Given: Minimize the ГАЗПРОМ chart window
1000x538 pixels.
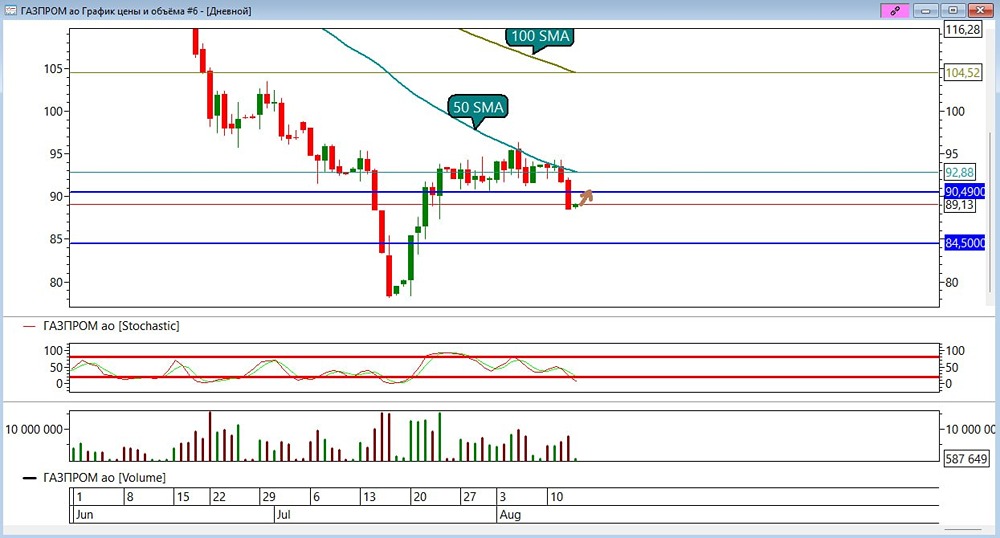Looking at the screenshot, I should click(x=925, y=10).
